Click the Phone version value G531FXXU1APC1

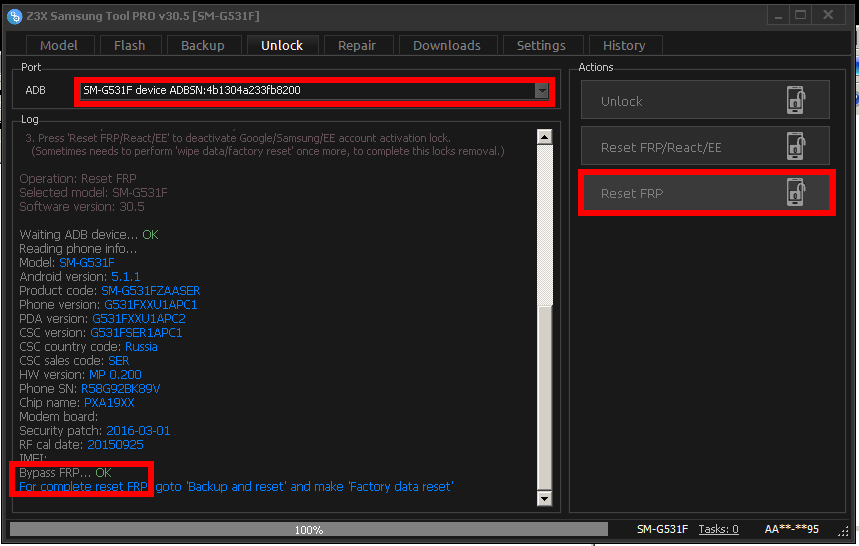point(151,305)
